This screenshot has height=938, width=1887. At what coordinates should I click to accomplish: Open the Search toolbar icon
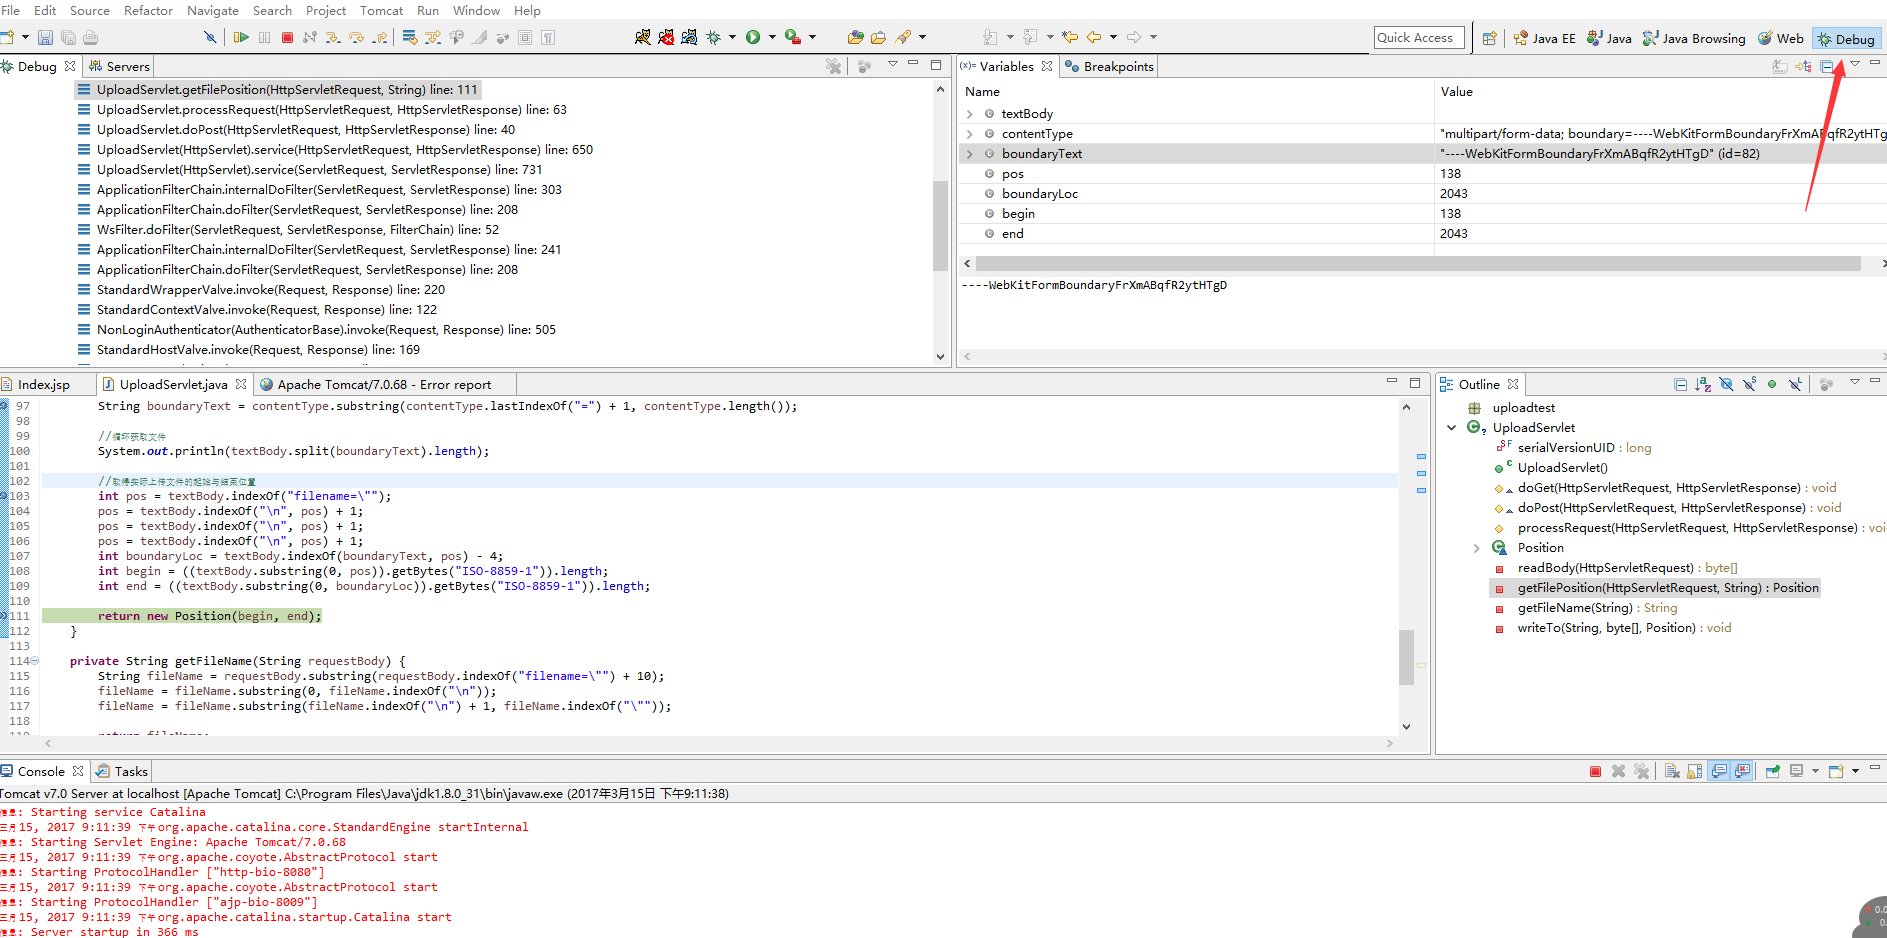(x=905, y=37)
